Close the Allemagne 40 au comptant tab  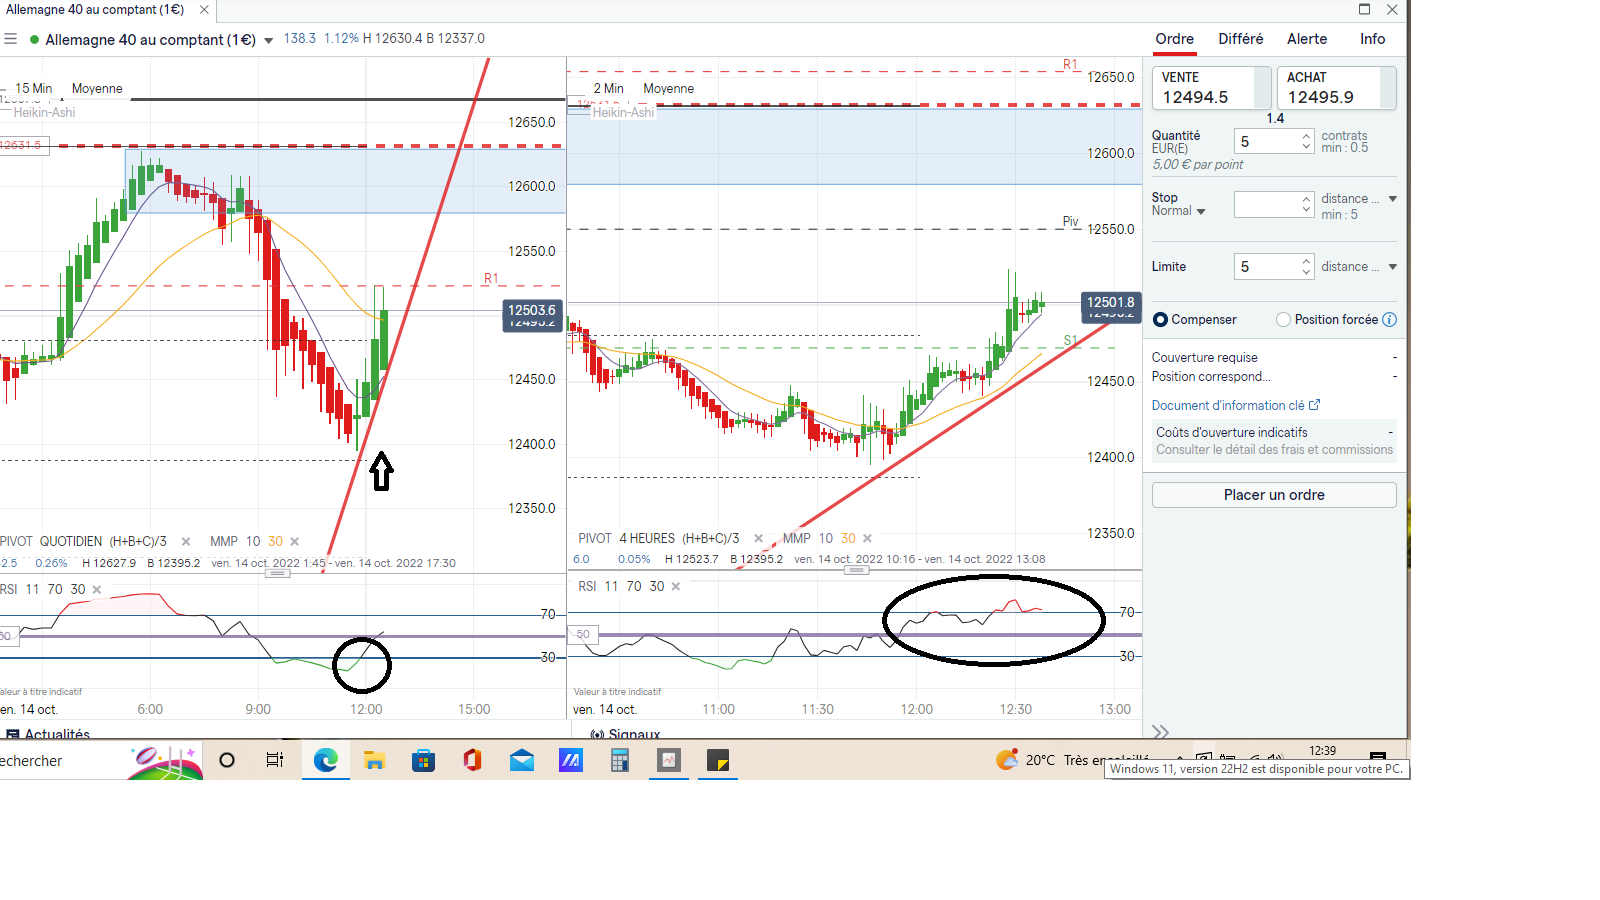[204, 10]
